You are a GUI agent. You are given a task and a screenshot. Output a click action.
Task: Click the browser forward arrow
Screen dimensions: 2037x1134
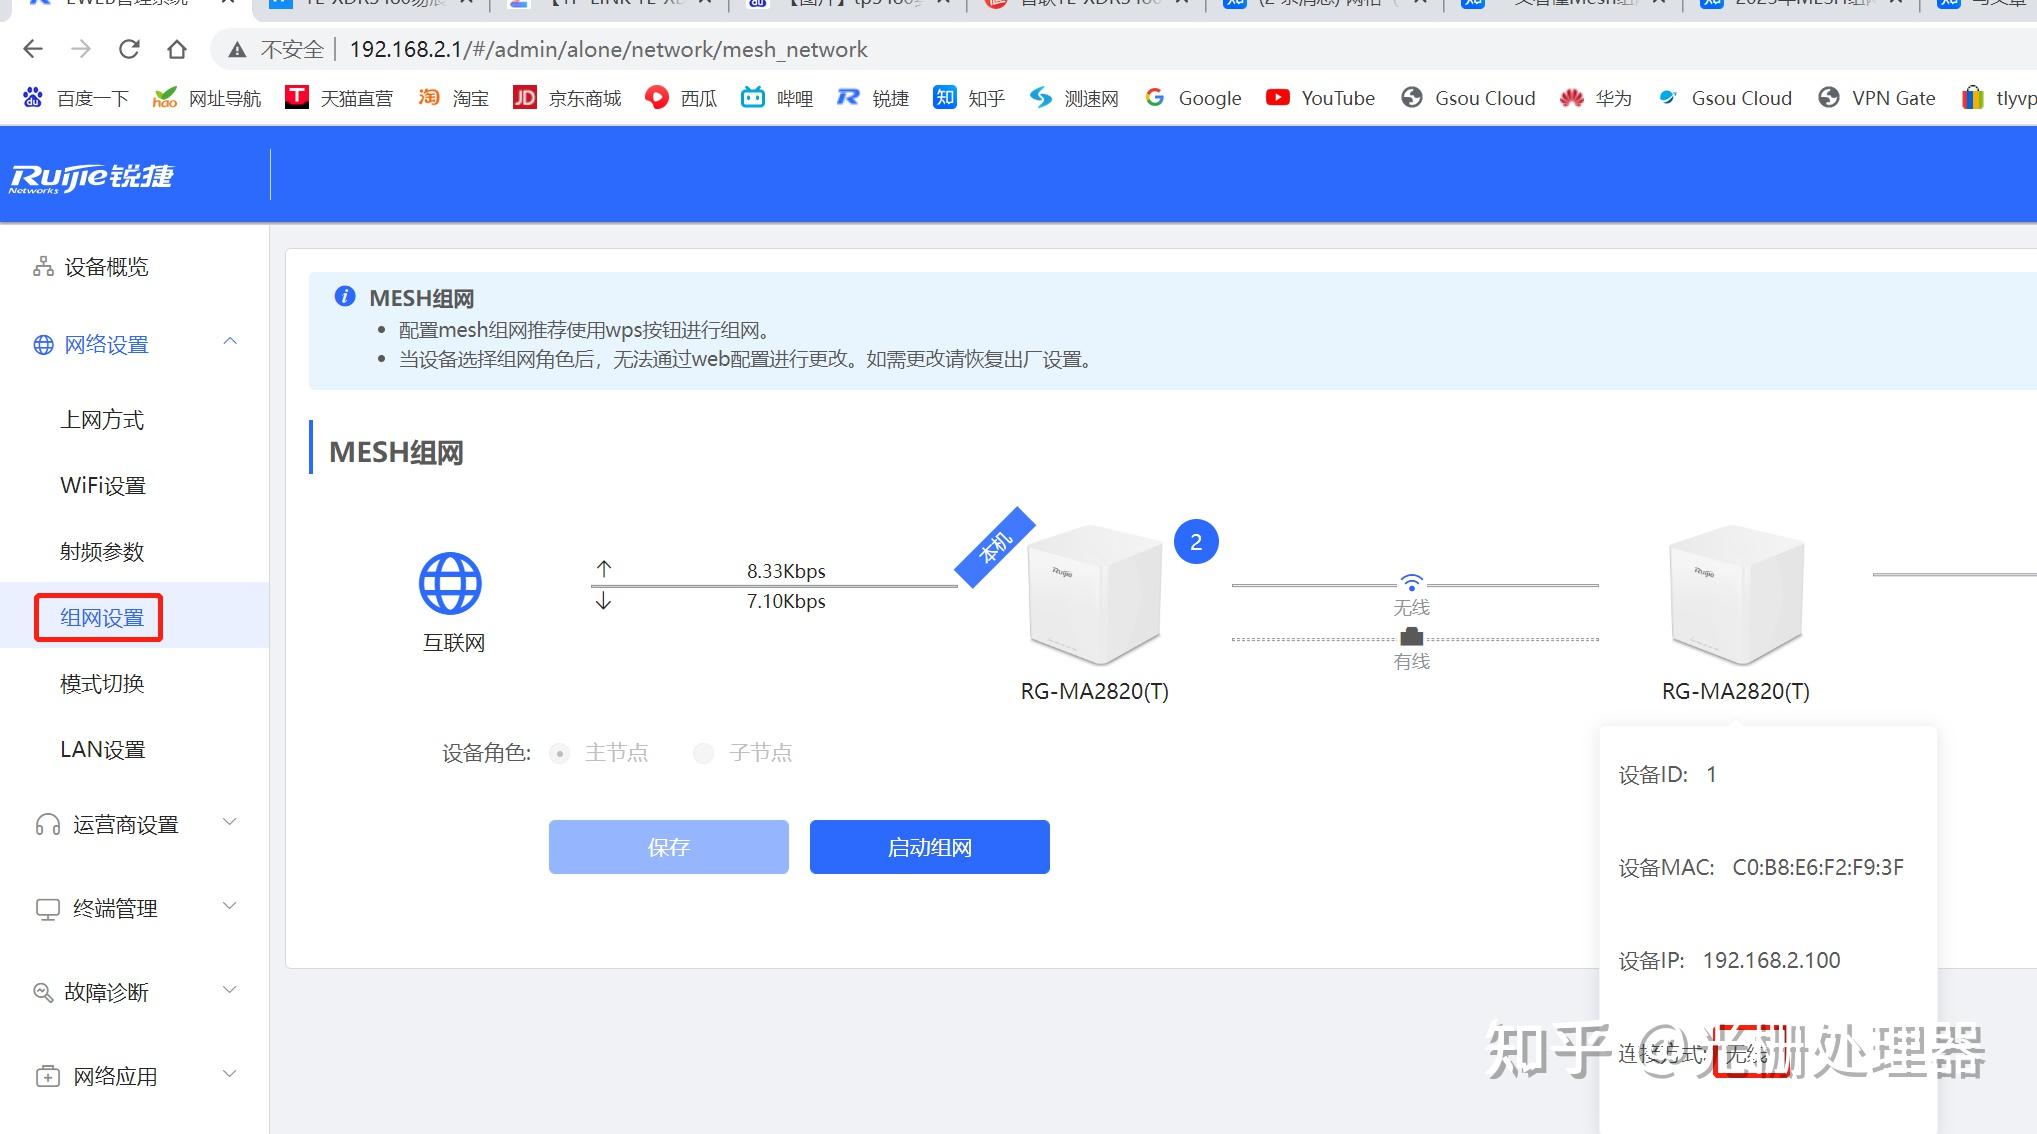tap(81, 49)
